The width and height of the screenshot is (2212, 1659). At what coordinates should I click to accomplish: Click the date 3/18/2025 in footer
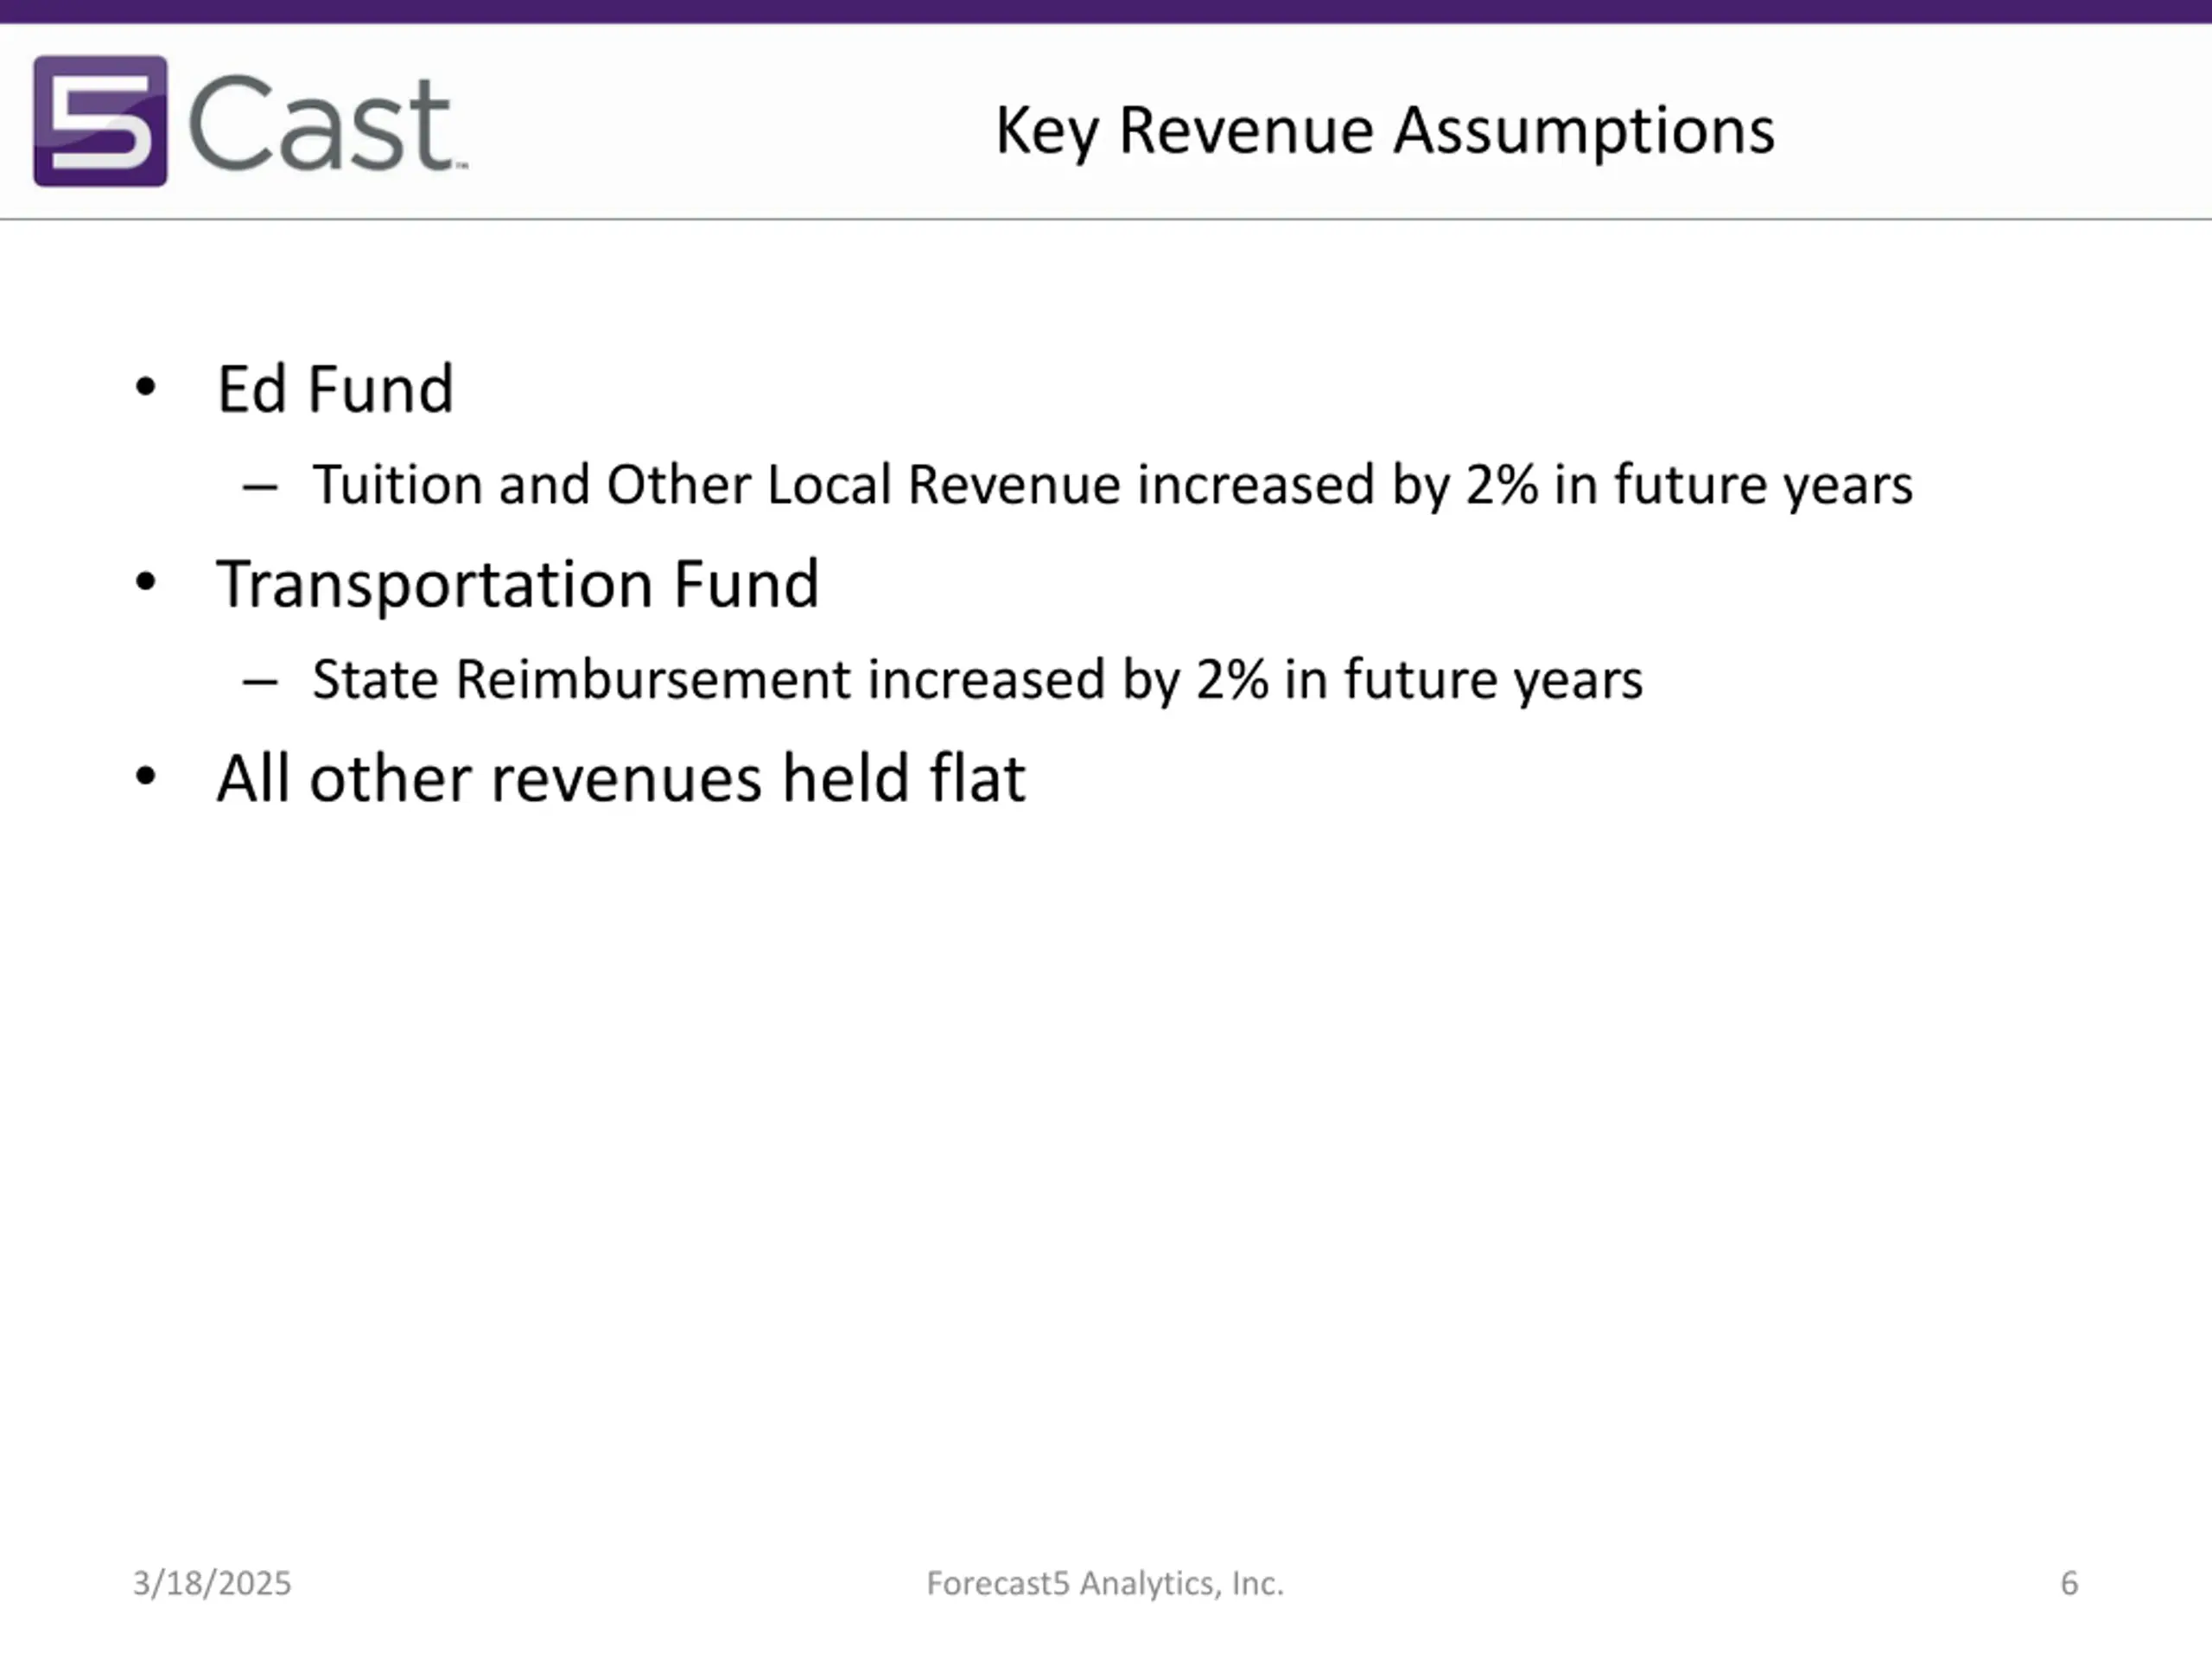[212, 1583]
